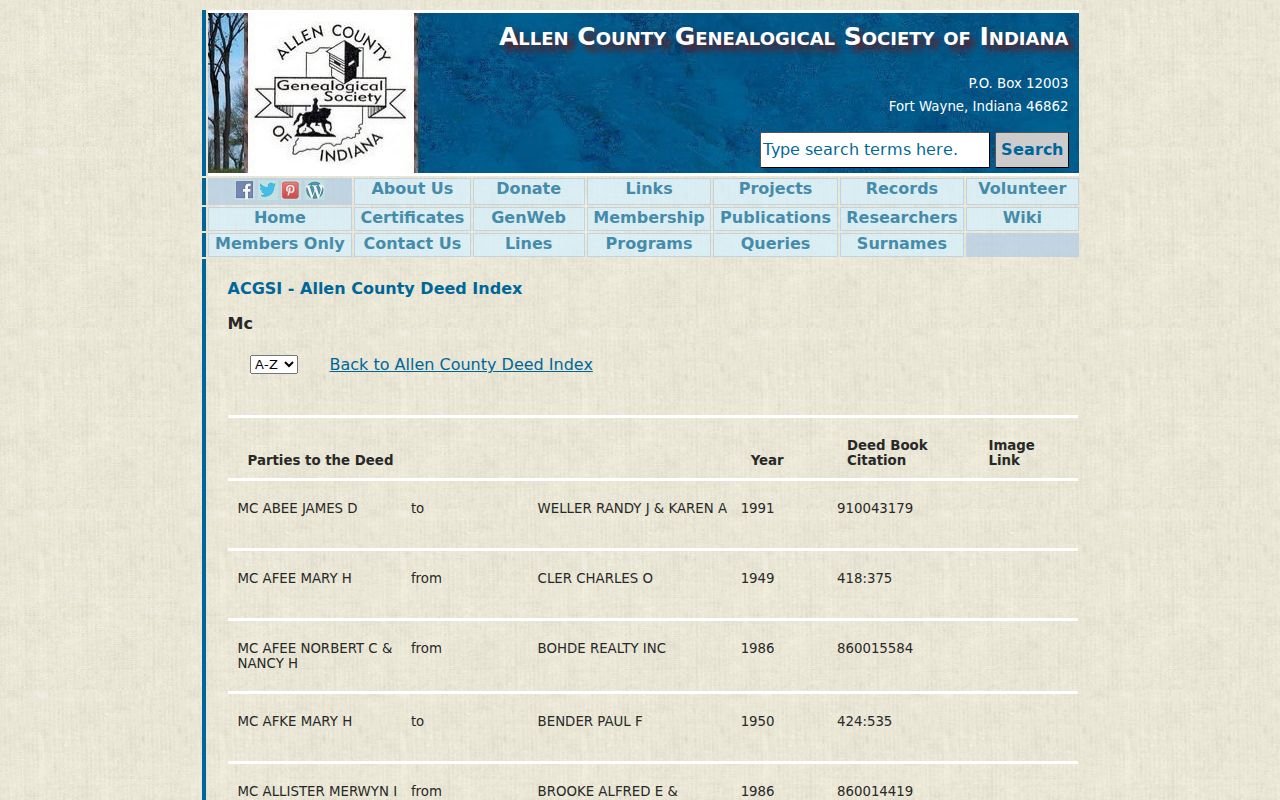Open the Links menu item

pos(649,189)
